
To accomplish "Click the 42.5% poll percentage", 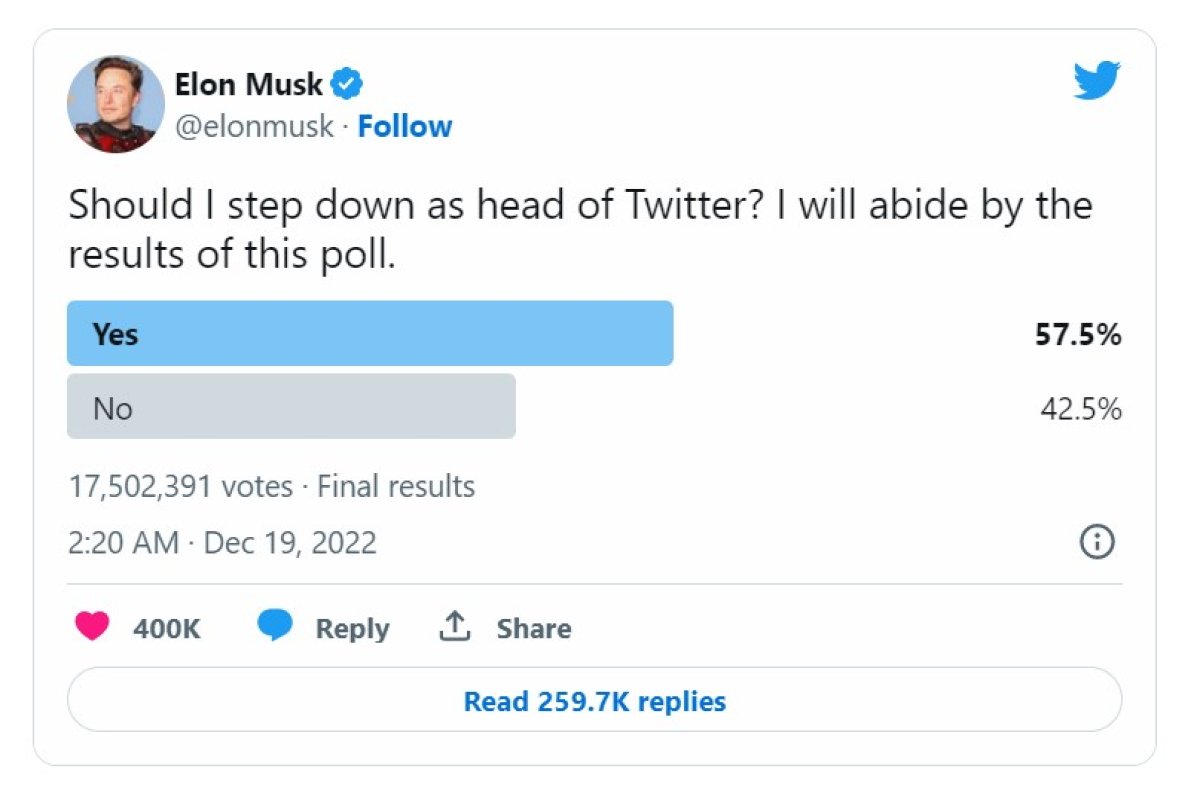I will (1080, 408).
